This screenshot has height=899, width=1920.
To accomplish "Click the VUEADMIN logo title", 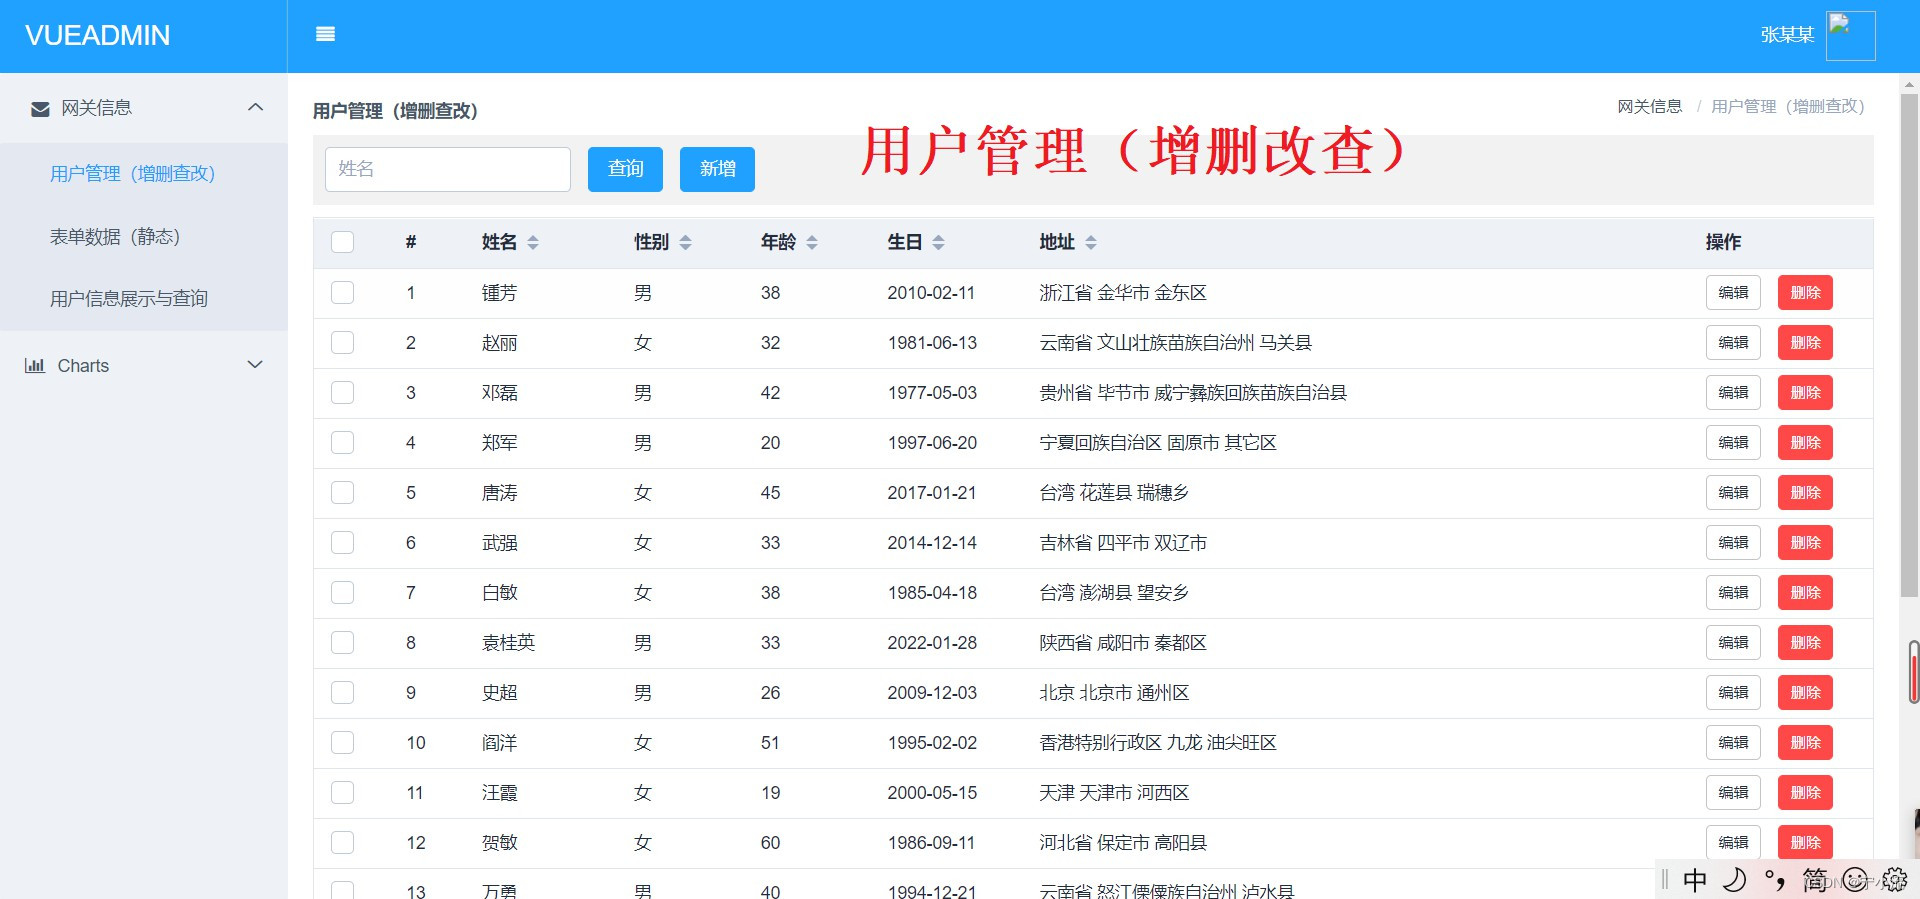I will tap(98, 36).
